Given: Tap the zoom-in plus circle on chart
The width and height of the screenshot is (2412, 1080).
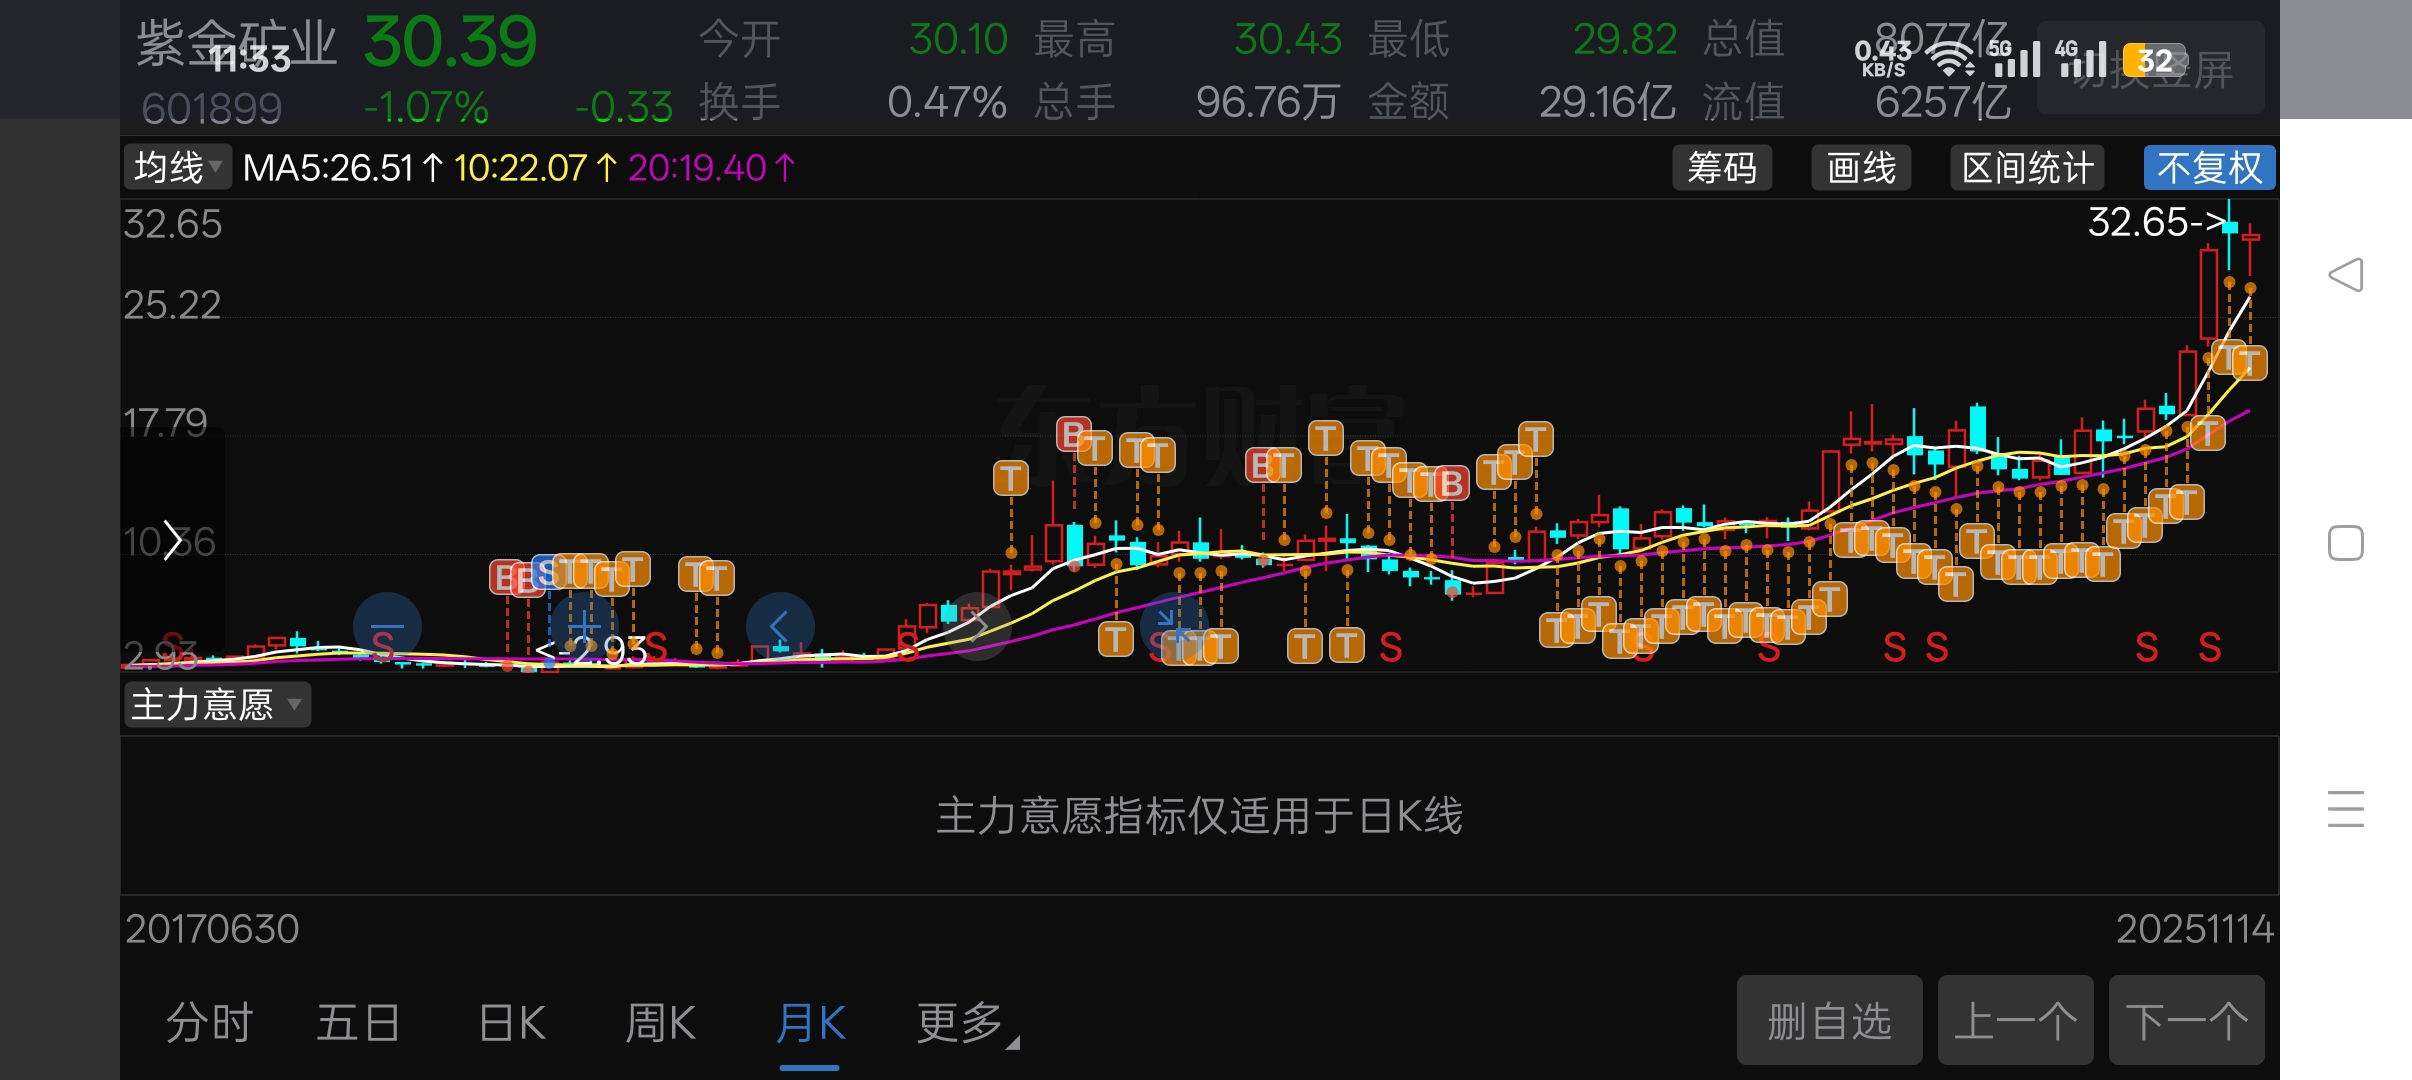Looking at the screenshot, I should [x=584, y=625].
